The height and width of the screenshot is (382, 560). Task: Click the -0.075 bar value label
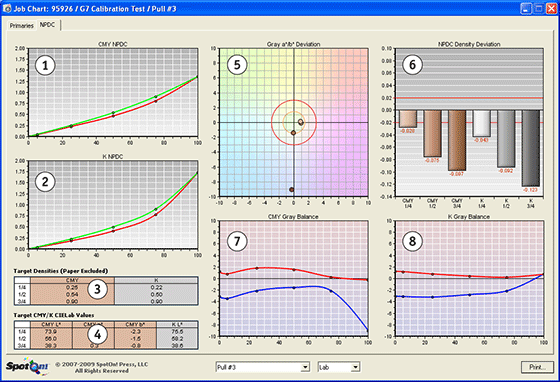tap(432, 160)
